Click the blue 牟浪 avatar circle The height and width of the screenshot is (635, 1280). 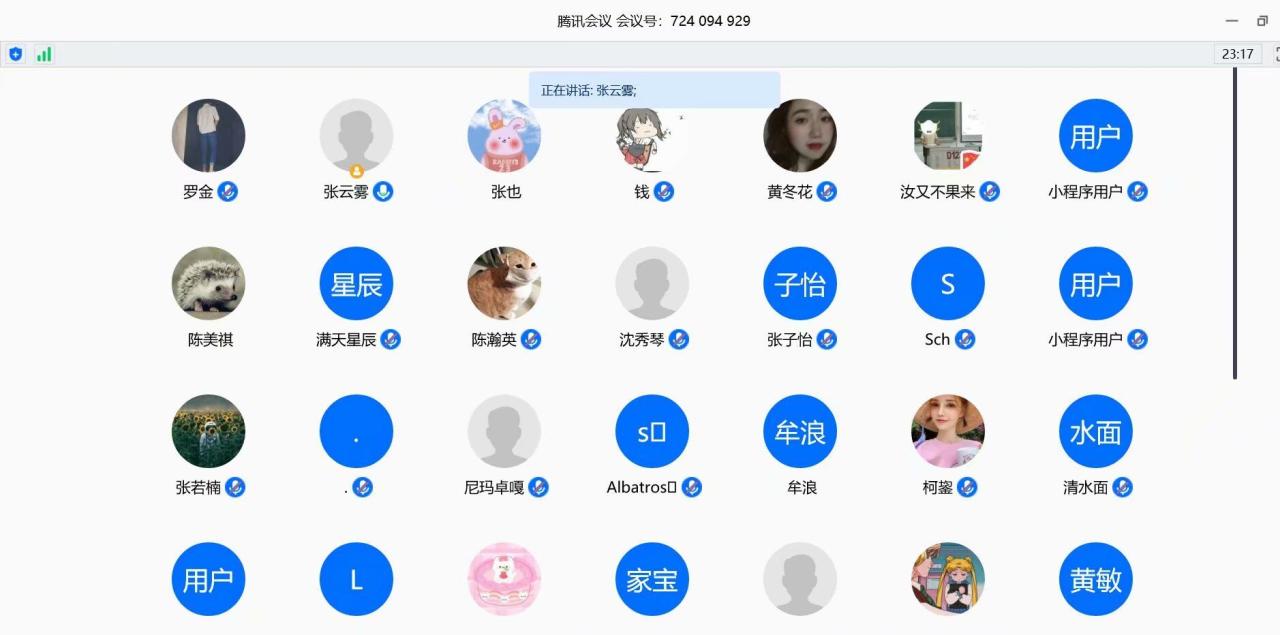pyautogui.click(x=800, y=431)
